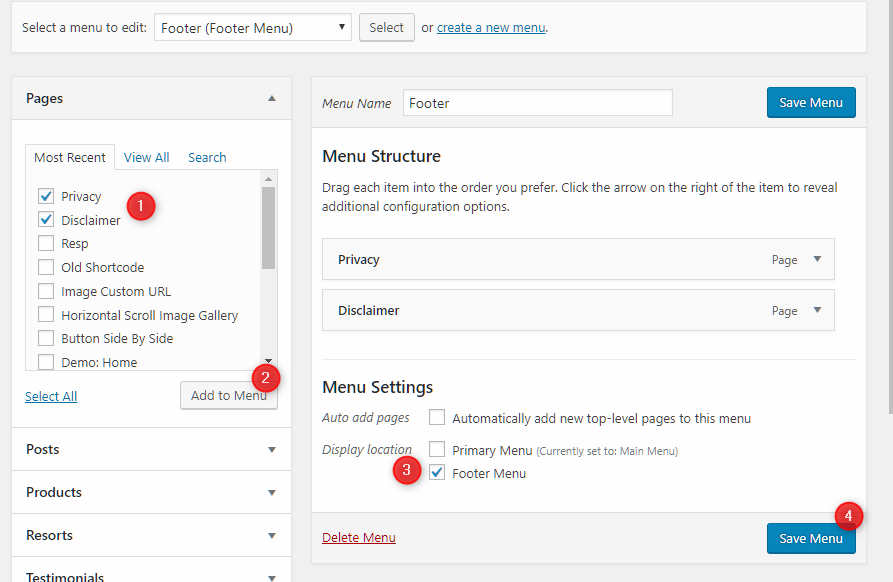Expand the Privacy menu item arrow

(817, 259)
